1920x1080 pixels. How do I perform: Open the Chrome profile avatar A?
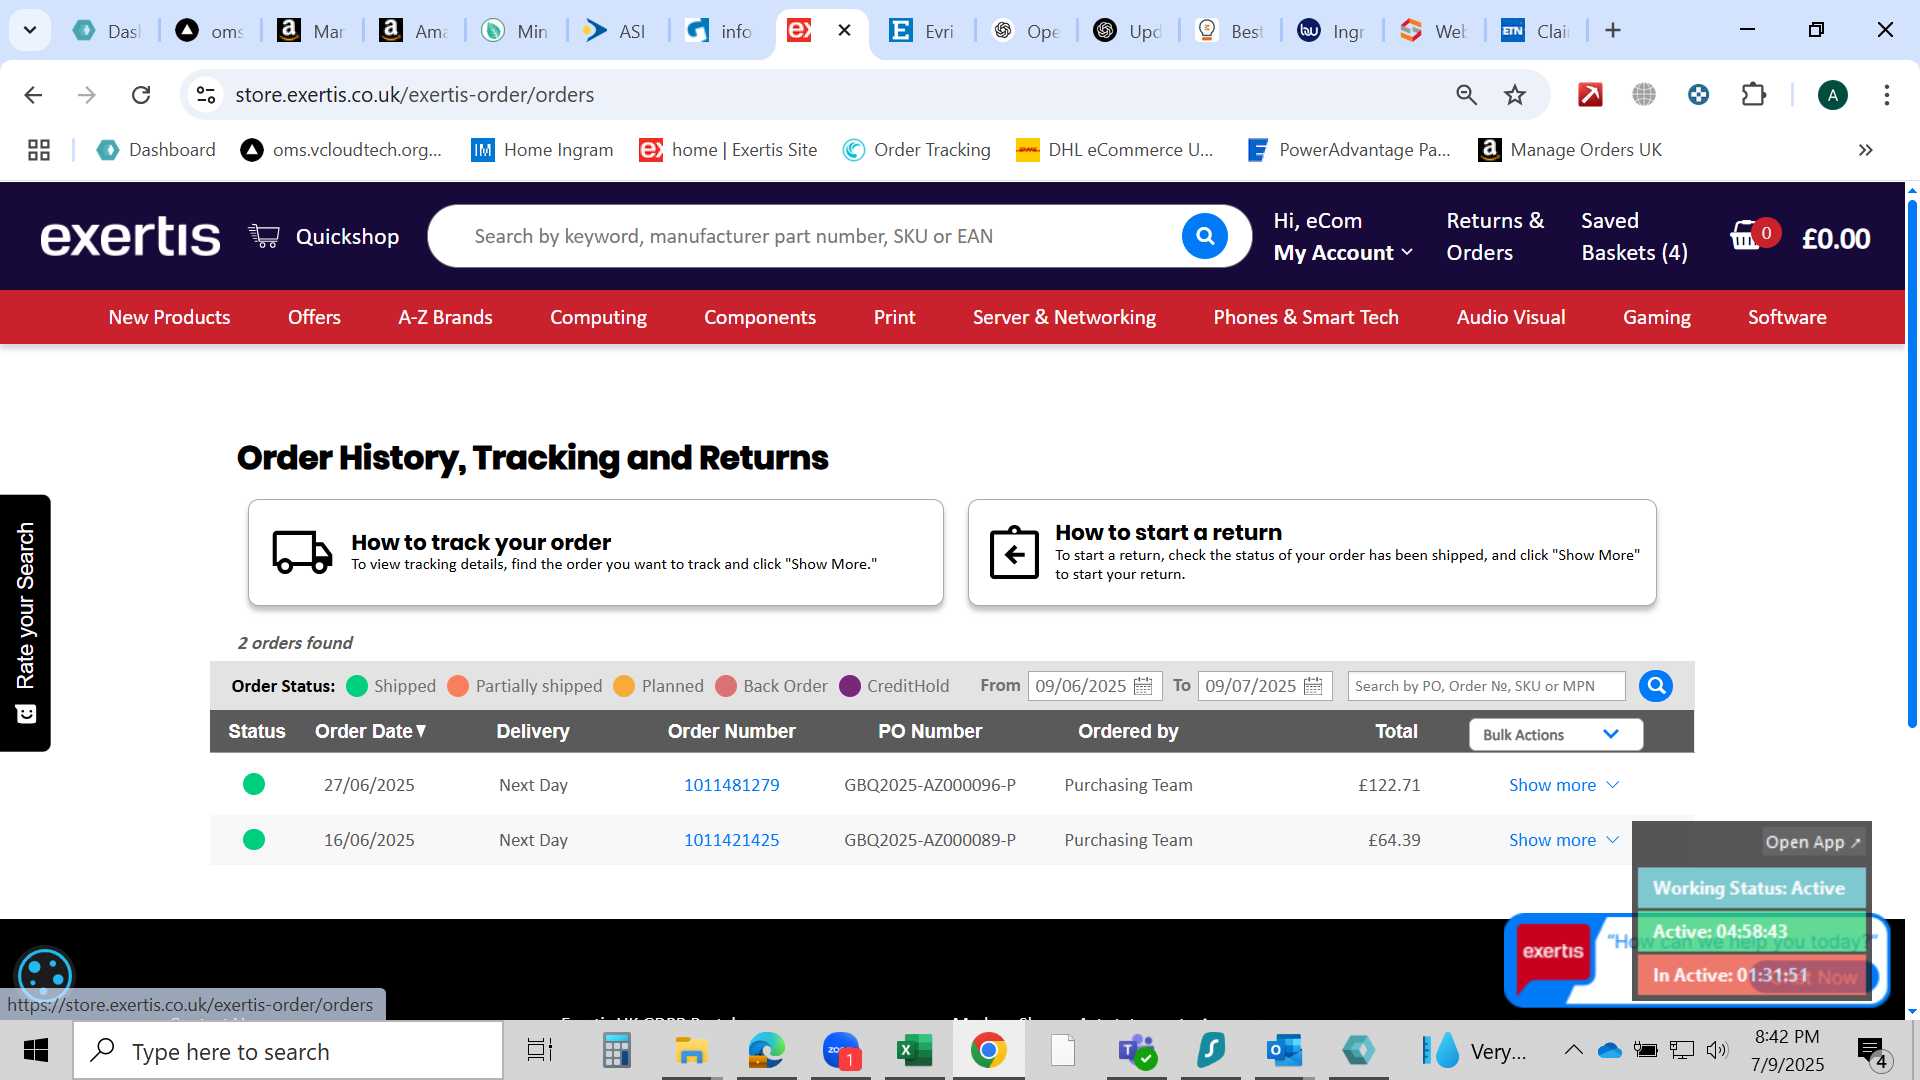tap(1832, 95)
